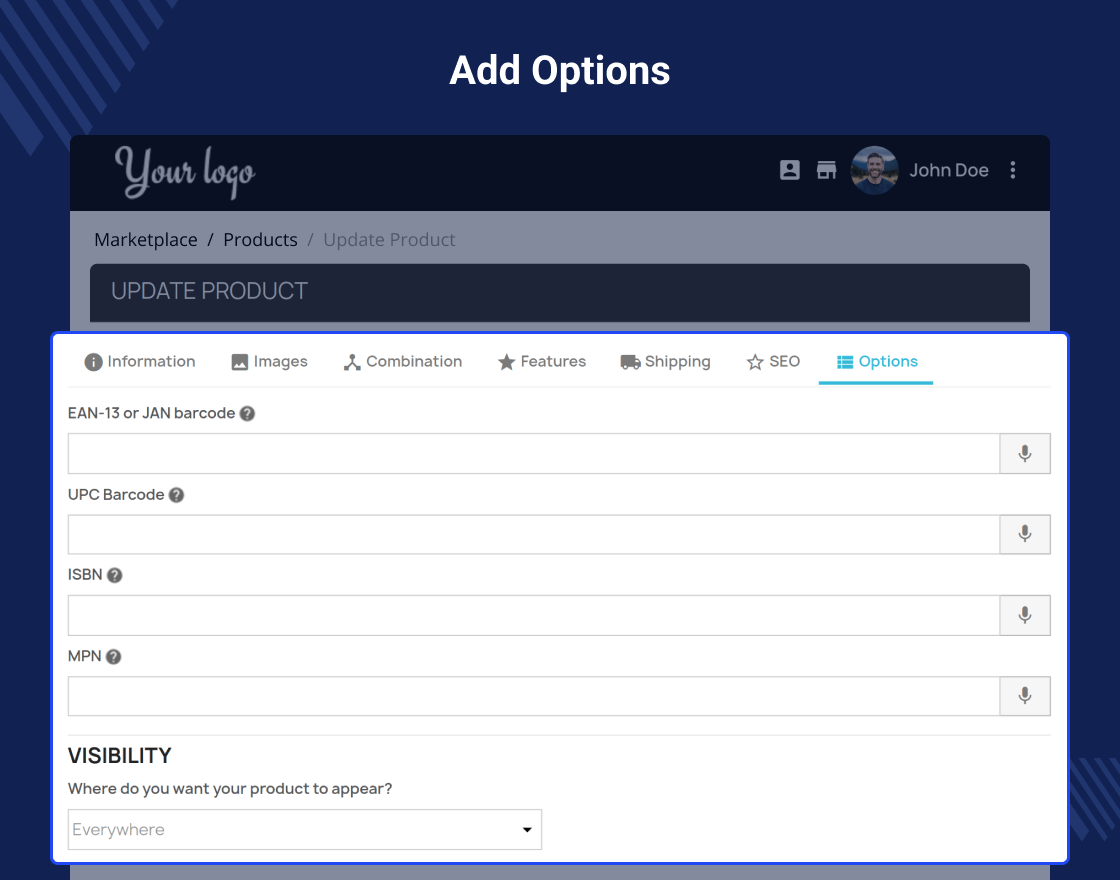The height and width of the screenshot is (880, 1120).
Task: Click the UPDATE PRODUCT heading
Action: (x=209, y=291)
